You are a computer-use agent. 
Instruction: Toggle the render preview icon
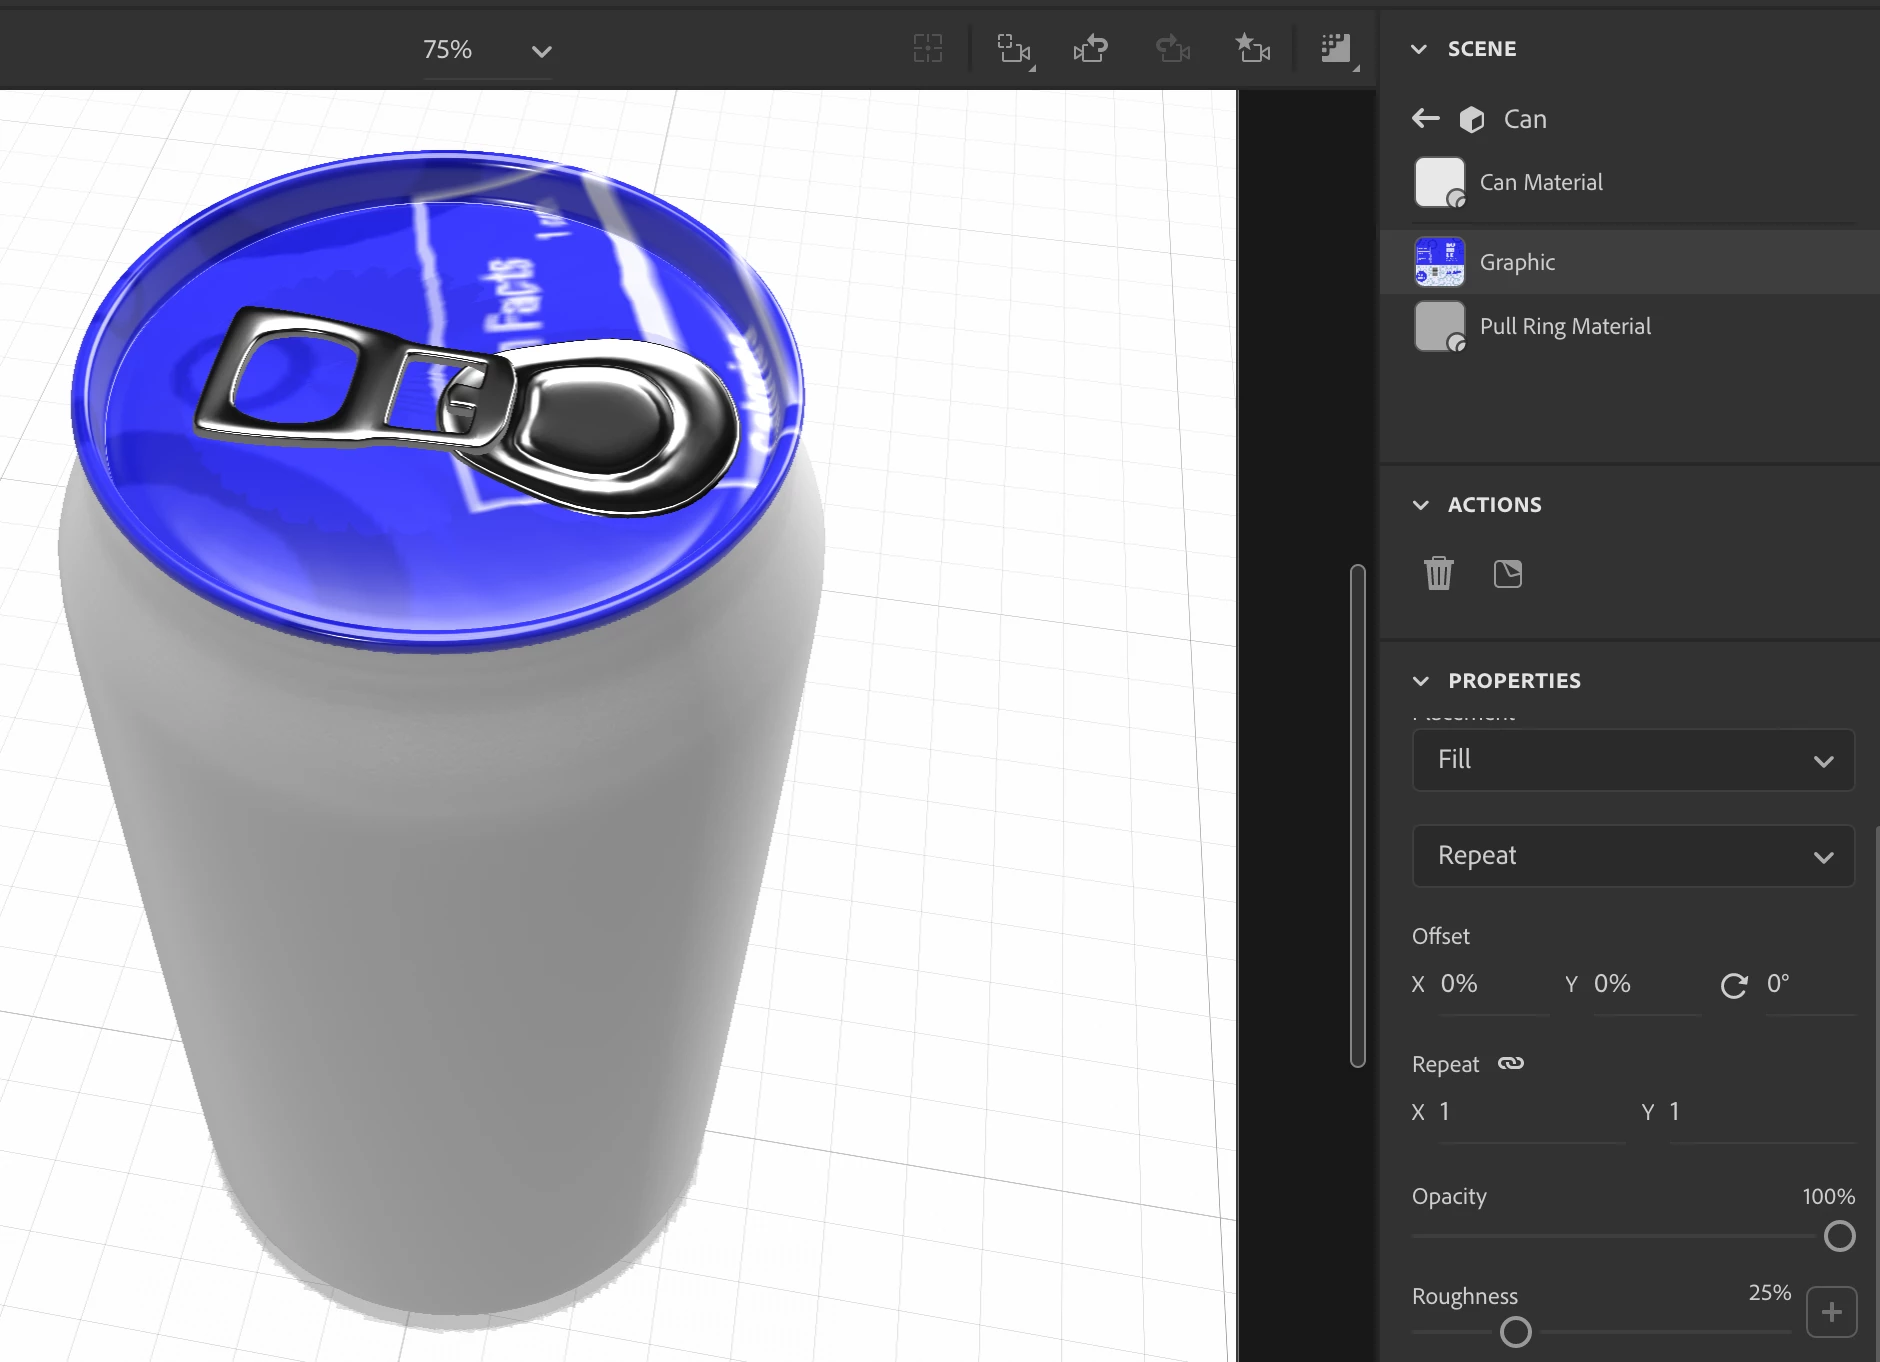(x=1337, y=48)
